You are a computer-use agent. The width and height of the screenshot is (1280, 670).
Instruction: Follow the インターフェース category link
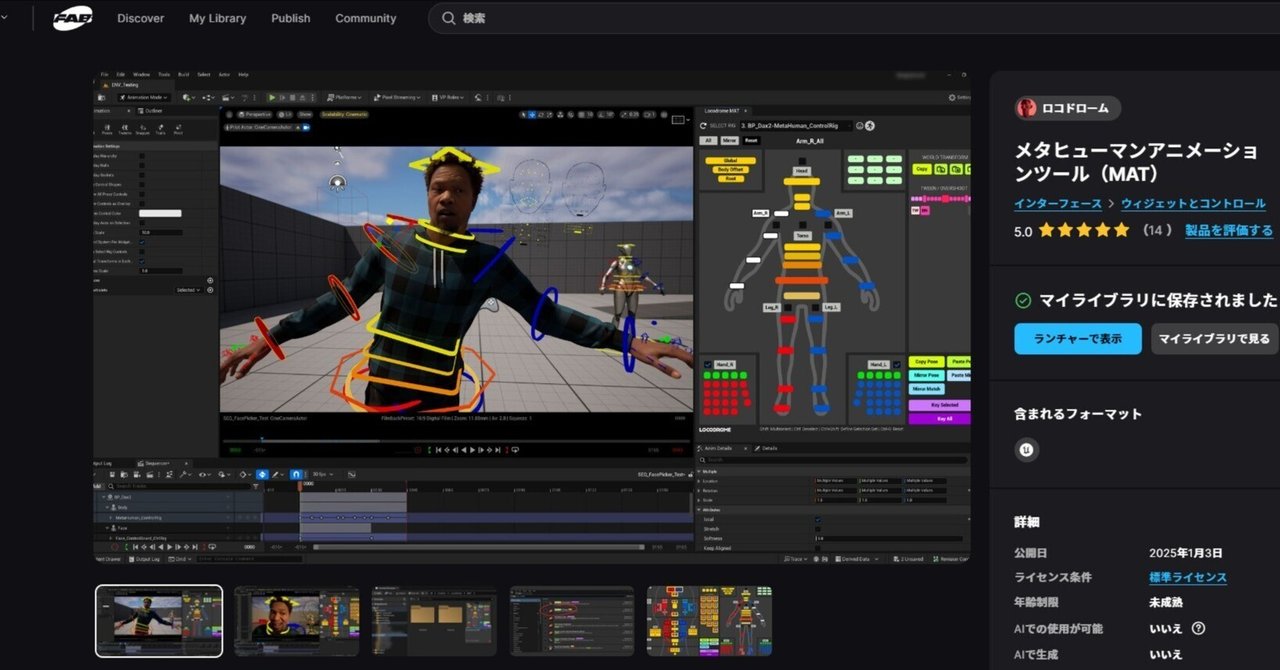(1058, 204)
